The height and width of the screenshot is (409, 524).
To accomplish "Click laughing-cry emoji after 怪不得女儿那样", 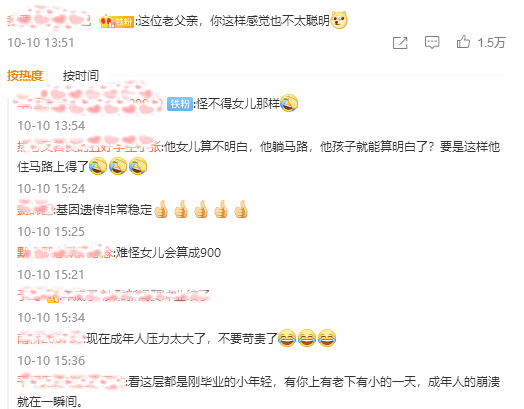I will 289,103.
